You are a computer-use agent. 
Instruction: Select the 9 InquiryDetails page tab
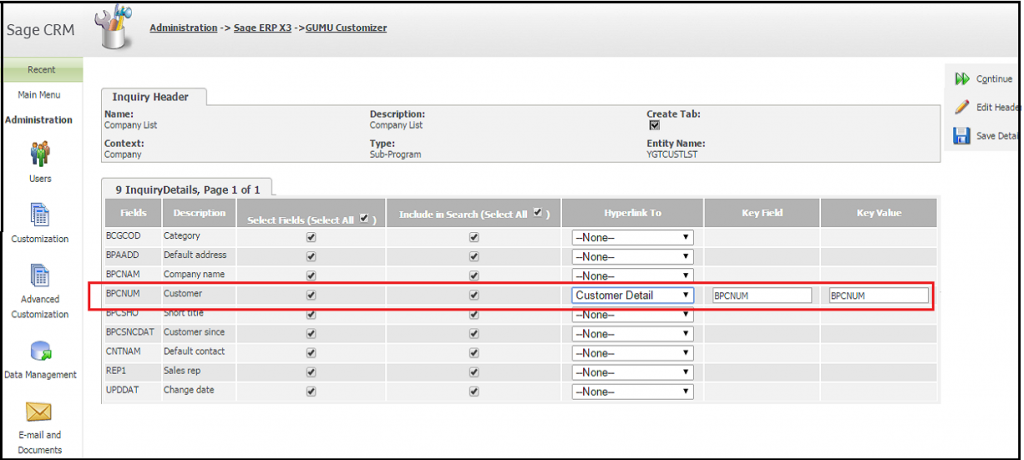point(187,189)
